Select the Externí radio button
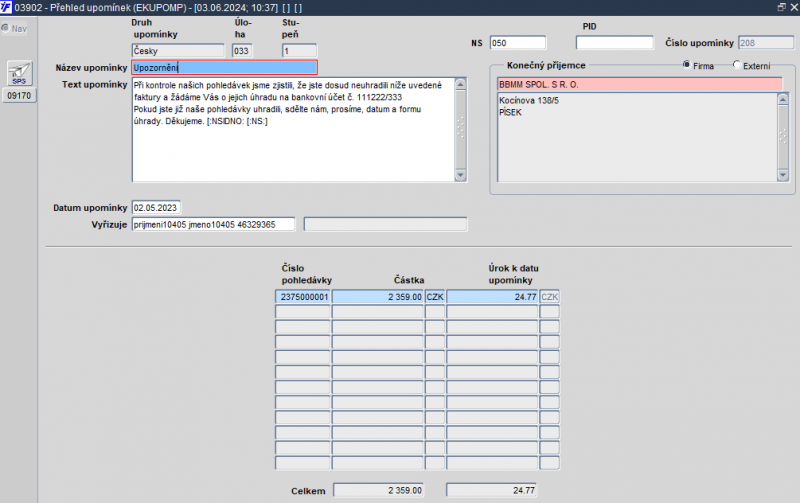800x503 pixels. [737, 65]
